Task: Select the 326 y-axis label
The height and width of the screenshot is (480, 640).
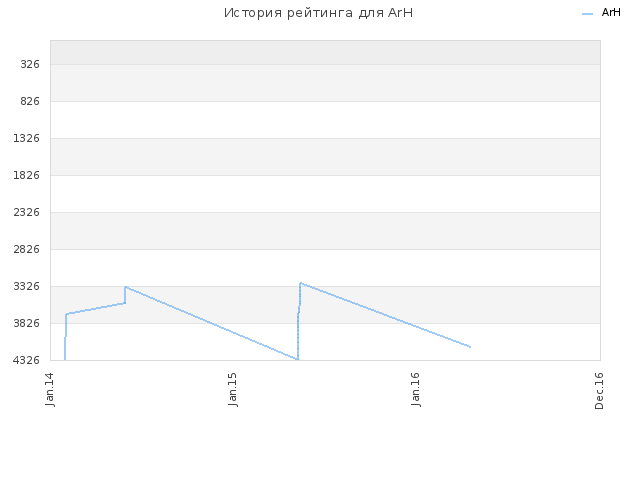Action: 30,64
